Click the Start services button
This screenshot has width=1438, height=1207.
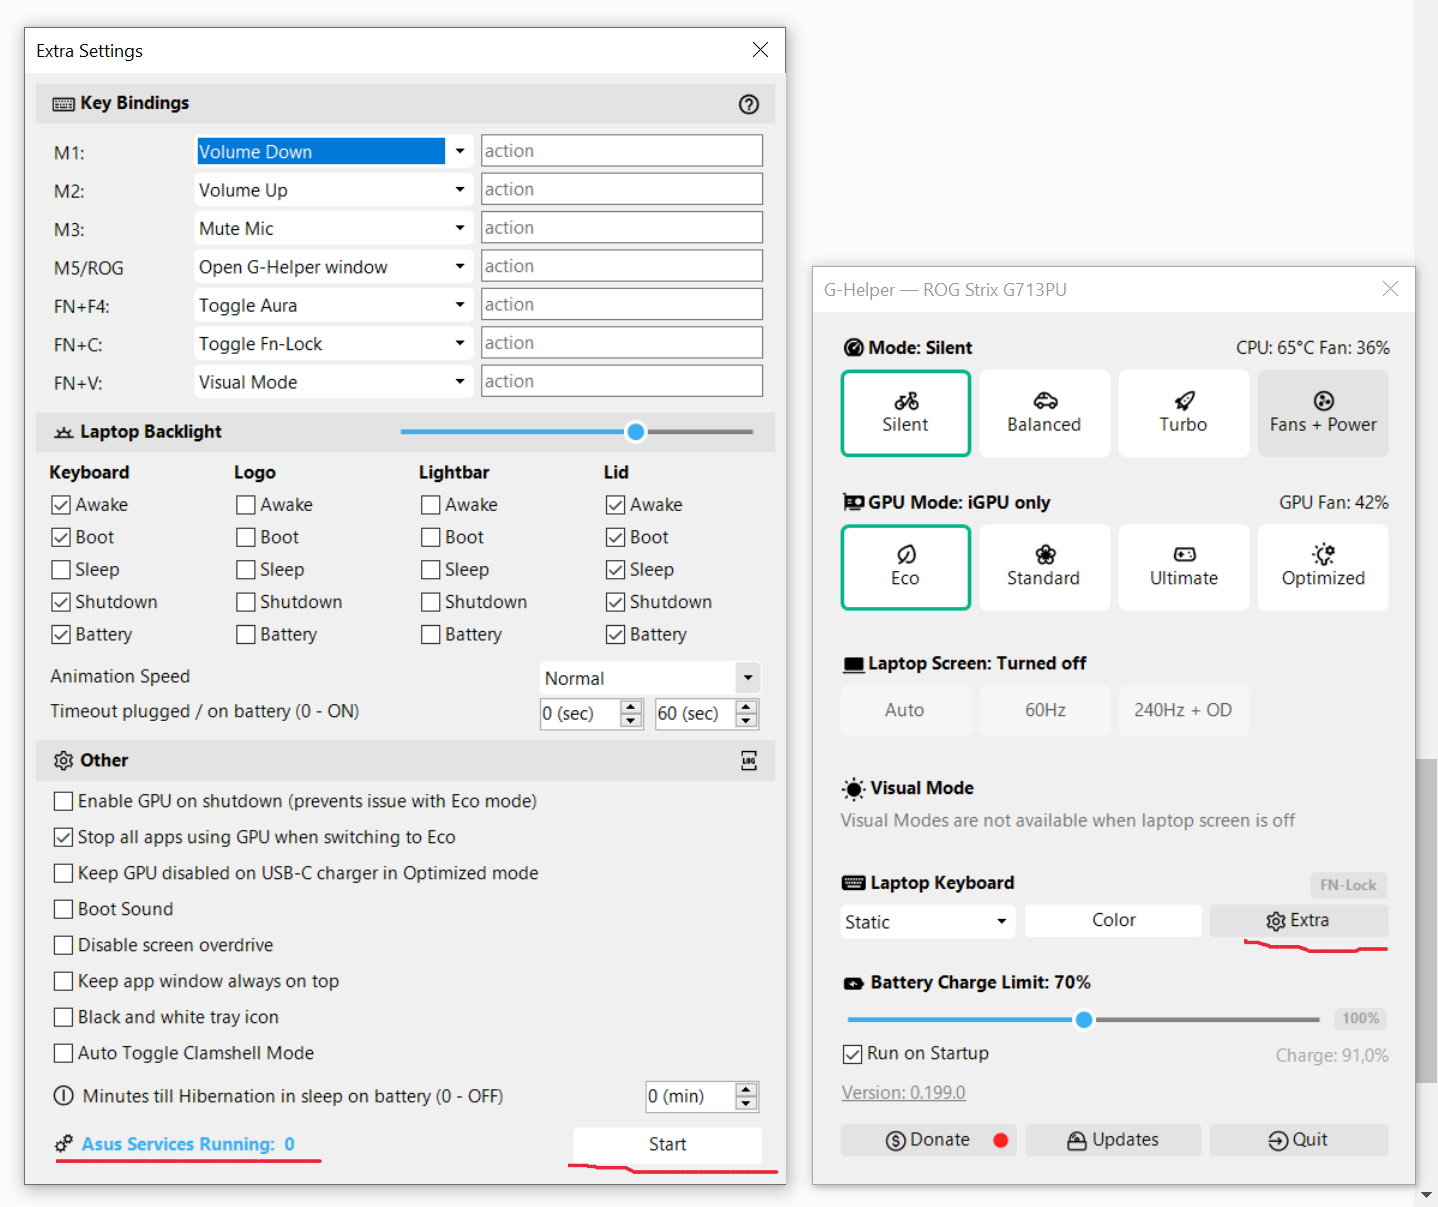[667, 1144]
